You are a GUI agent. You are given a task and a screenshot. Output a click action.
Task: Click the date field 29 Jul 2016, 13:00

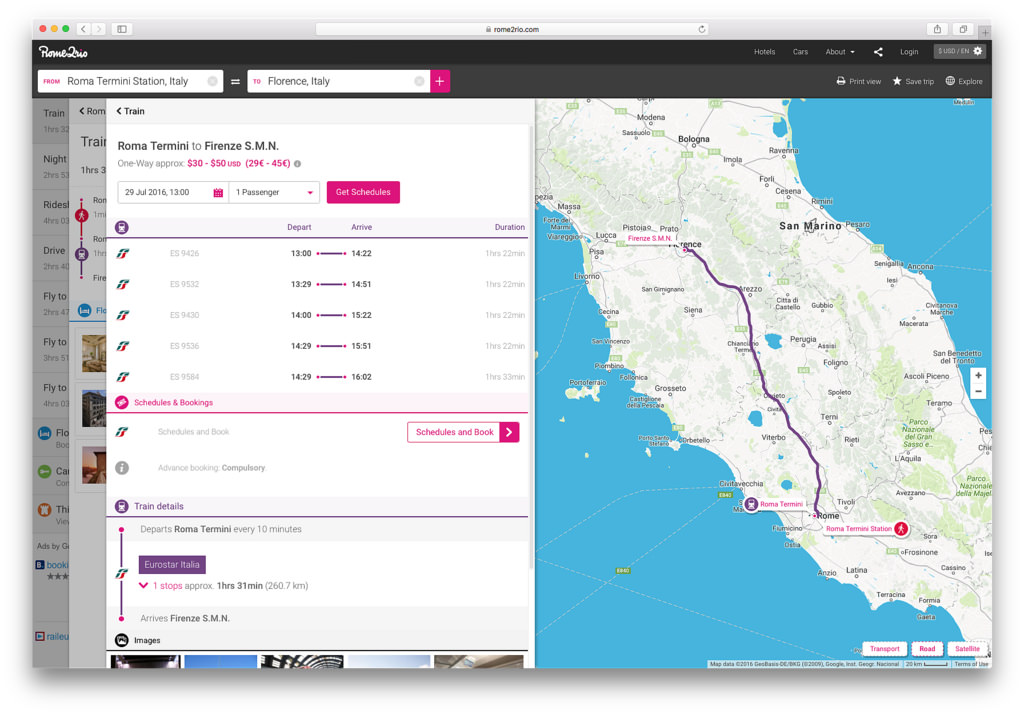pos(173,193)
